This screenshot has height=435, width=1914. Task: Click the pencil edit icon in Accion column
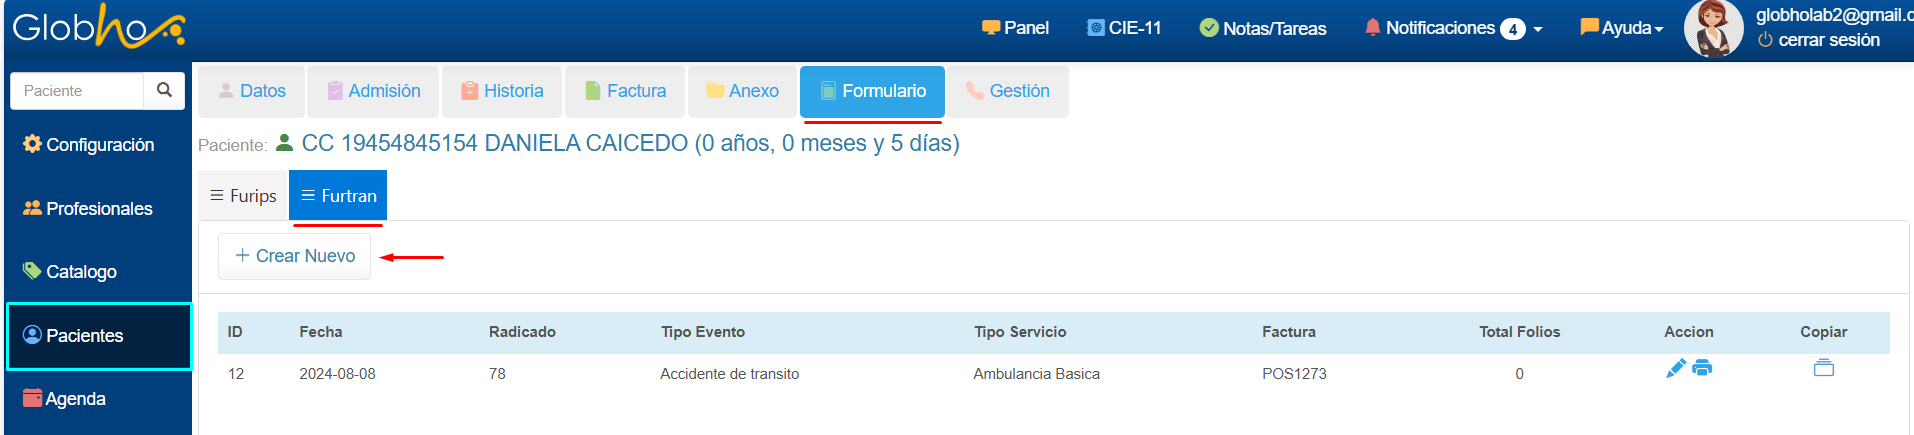click(x=1676, y=369)
